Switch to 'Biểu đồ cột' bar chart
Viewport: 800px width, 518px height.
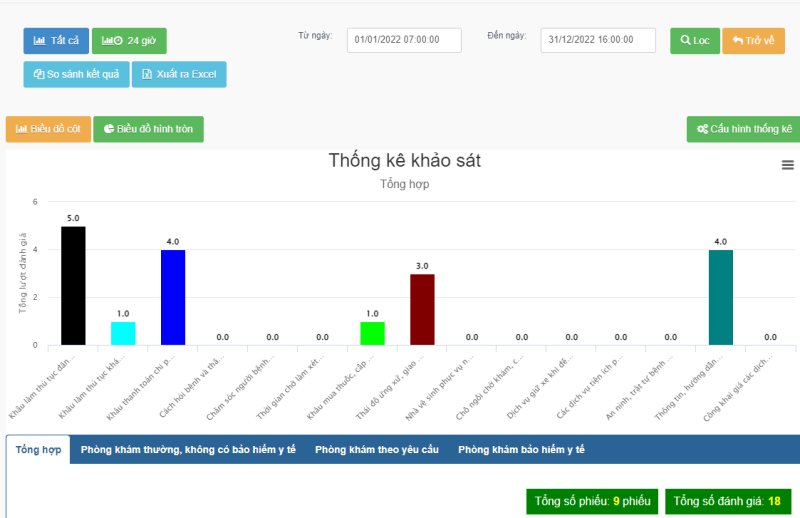pyautogui.click(x=48, y=129)
